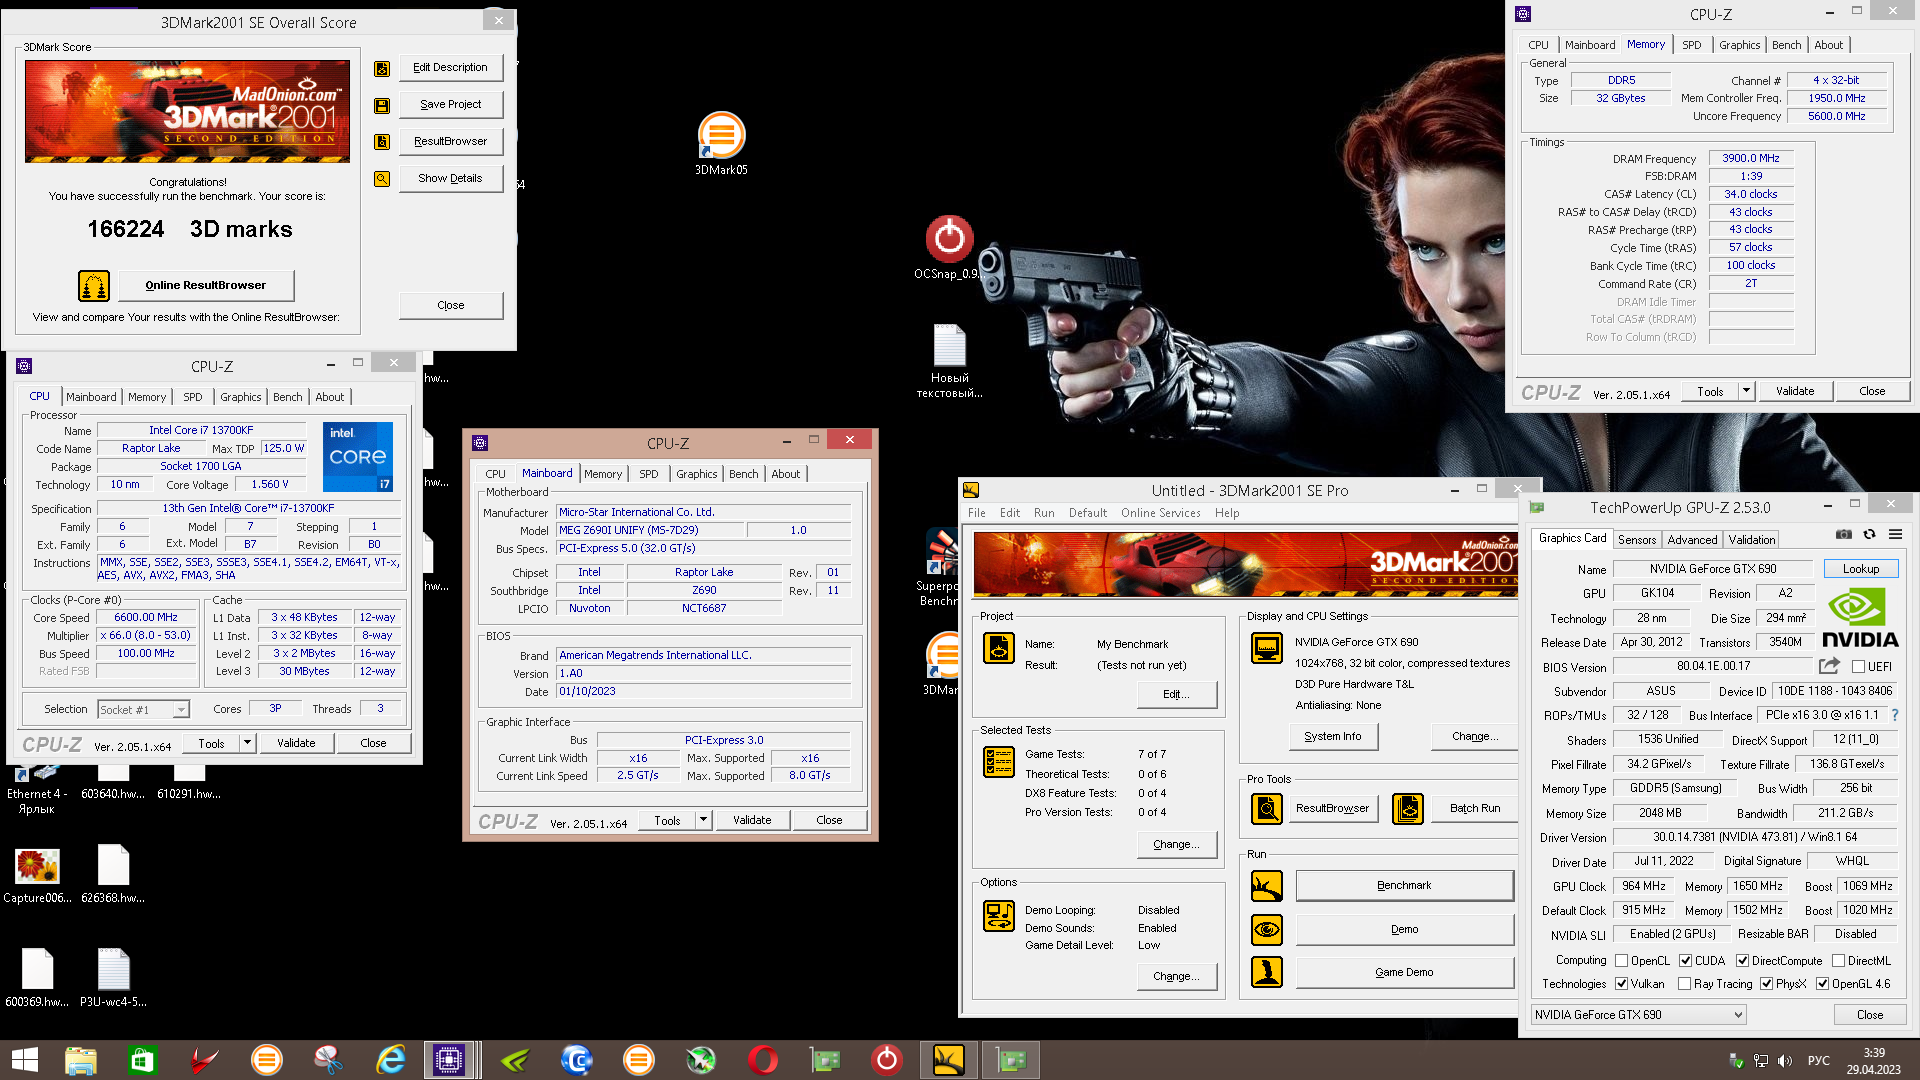Select the Capture006 desktop image file
Viewport: 1920px width, 1080px height.
pos(37,875)
